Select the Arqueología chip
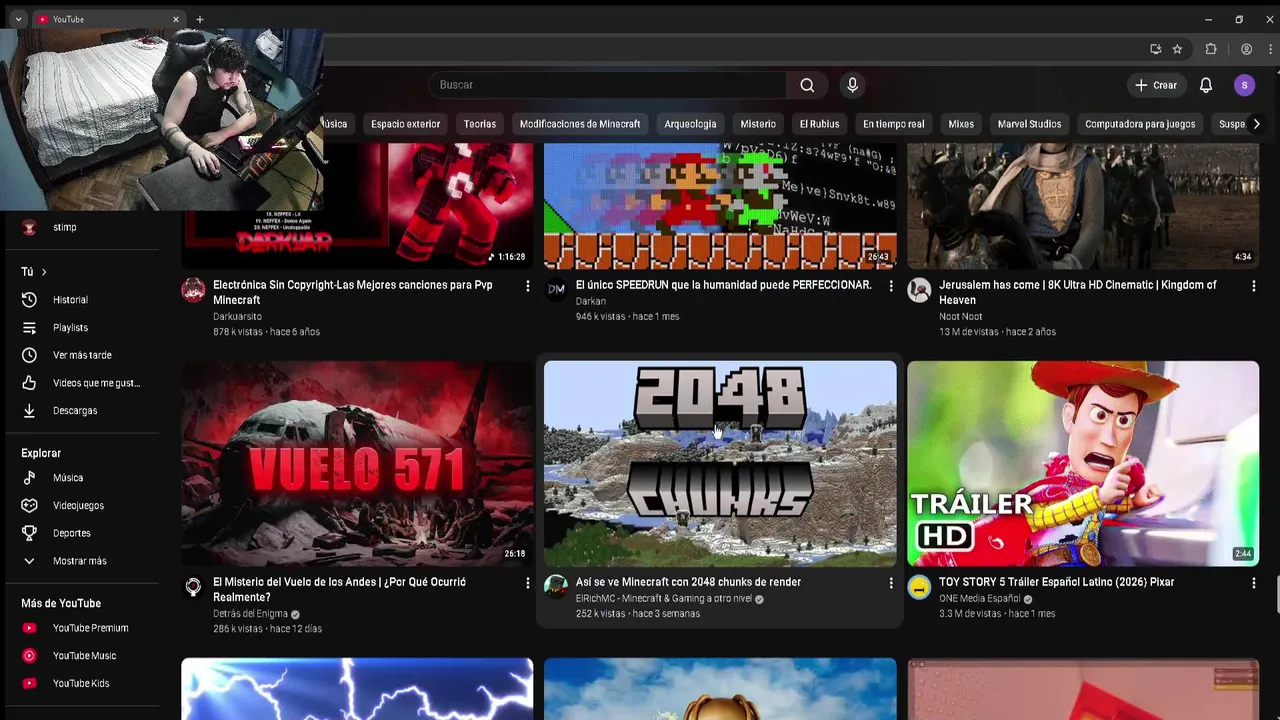 pyautogui.click(x=690, y=124)
